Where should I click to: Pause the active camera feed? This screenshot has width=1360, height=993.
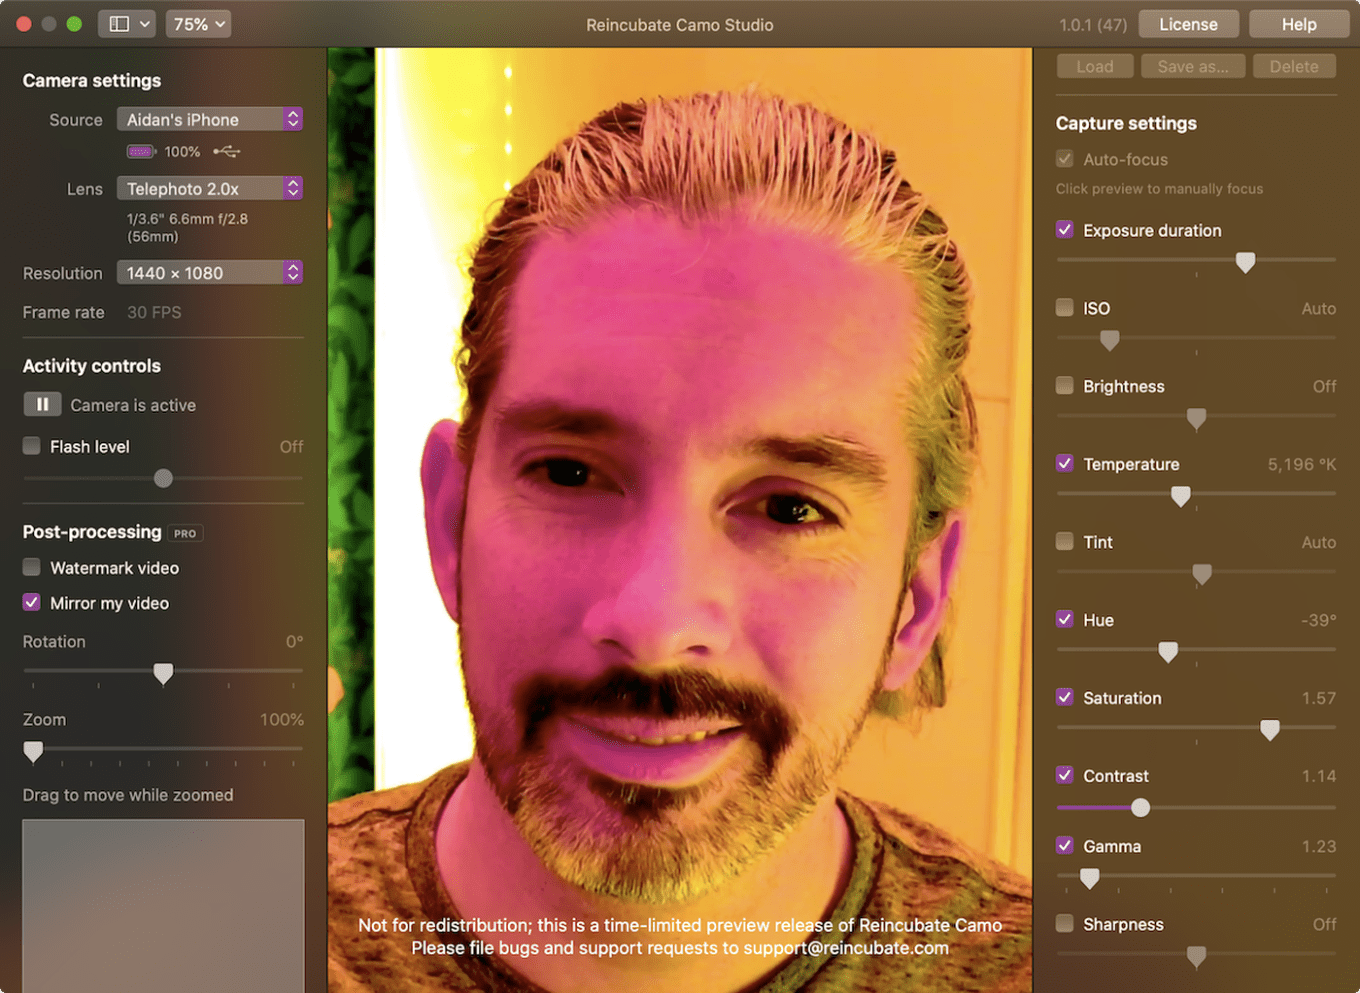pos(42,405)
